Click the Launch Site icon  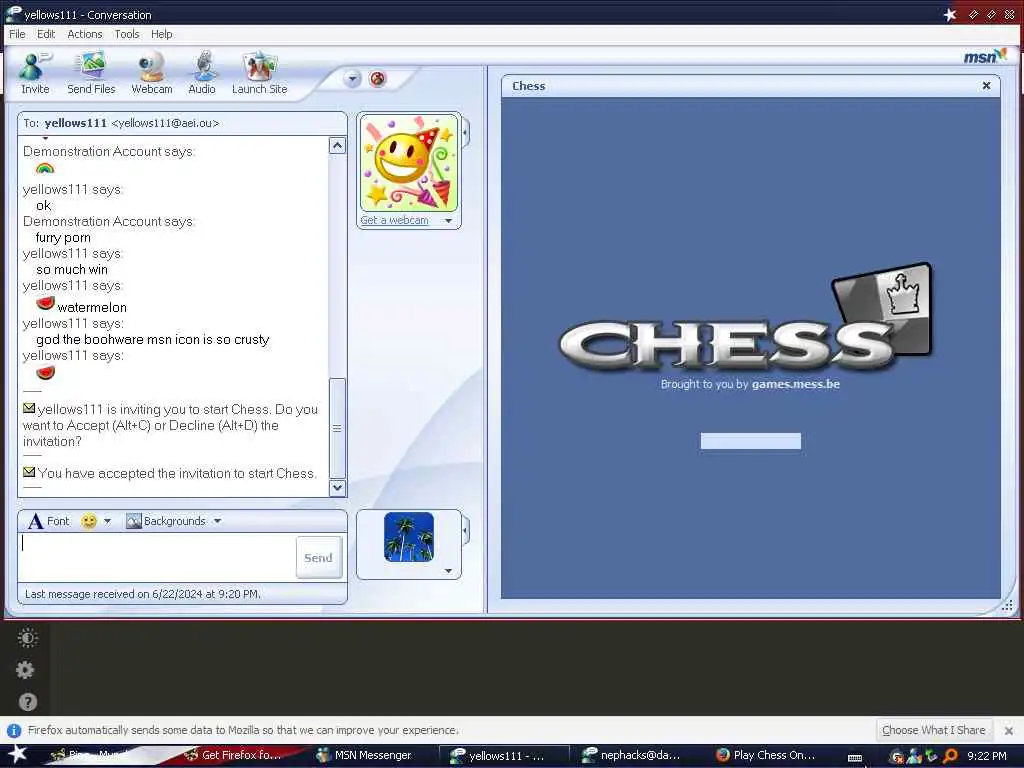pos(259,73)
